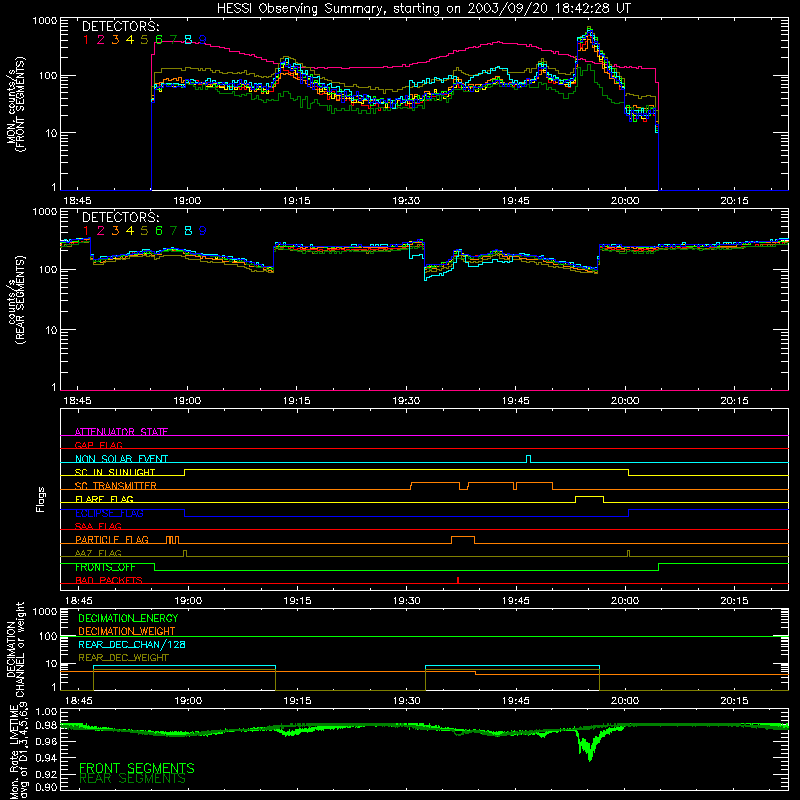Click the NON_SOLAR_EVENT flag label
The height and width of the screenshot is (800, 800).
(121, 459)
